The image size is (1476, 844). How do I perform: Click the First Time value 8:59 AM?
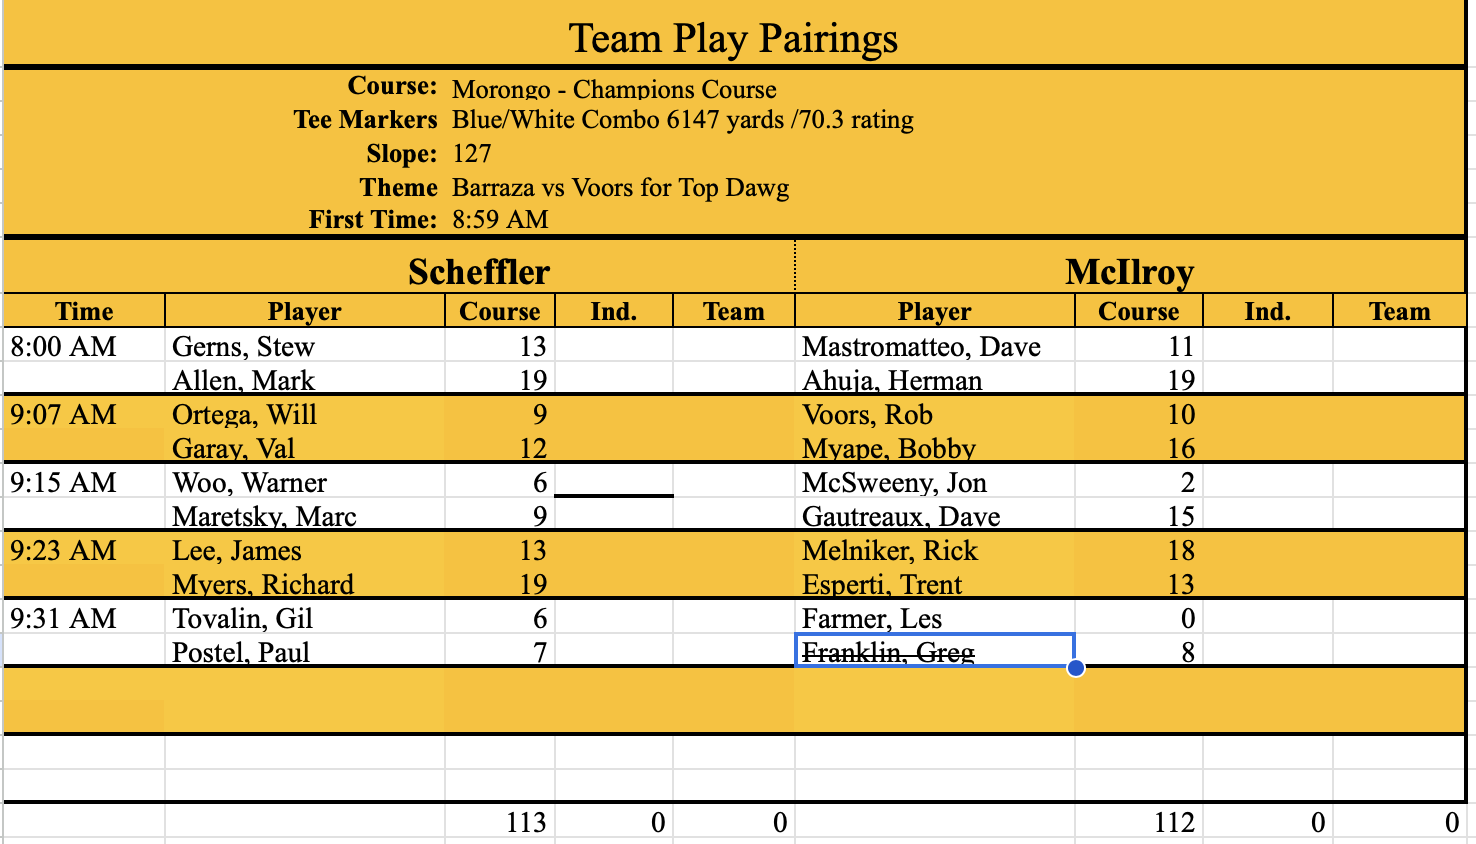(500, 220)
